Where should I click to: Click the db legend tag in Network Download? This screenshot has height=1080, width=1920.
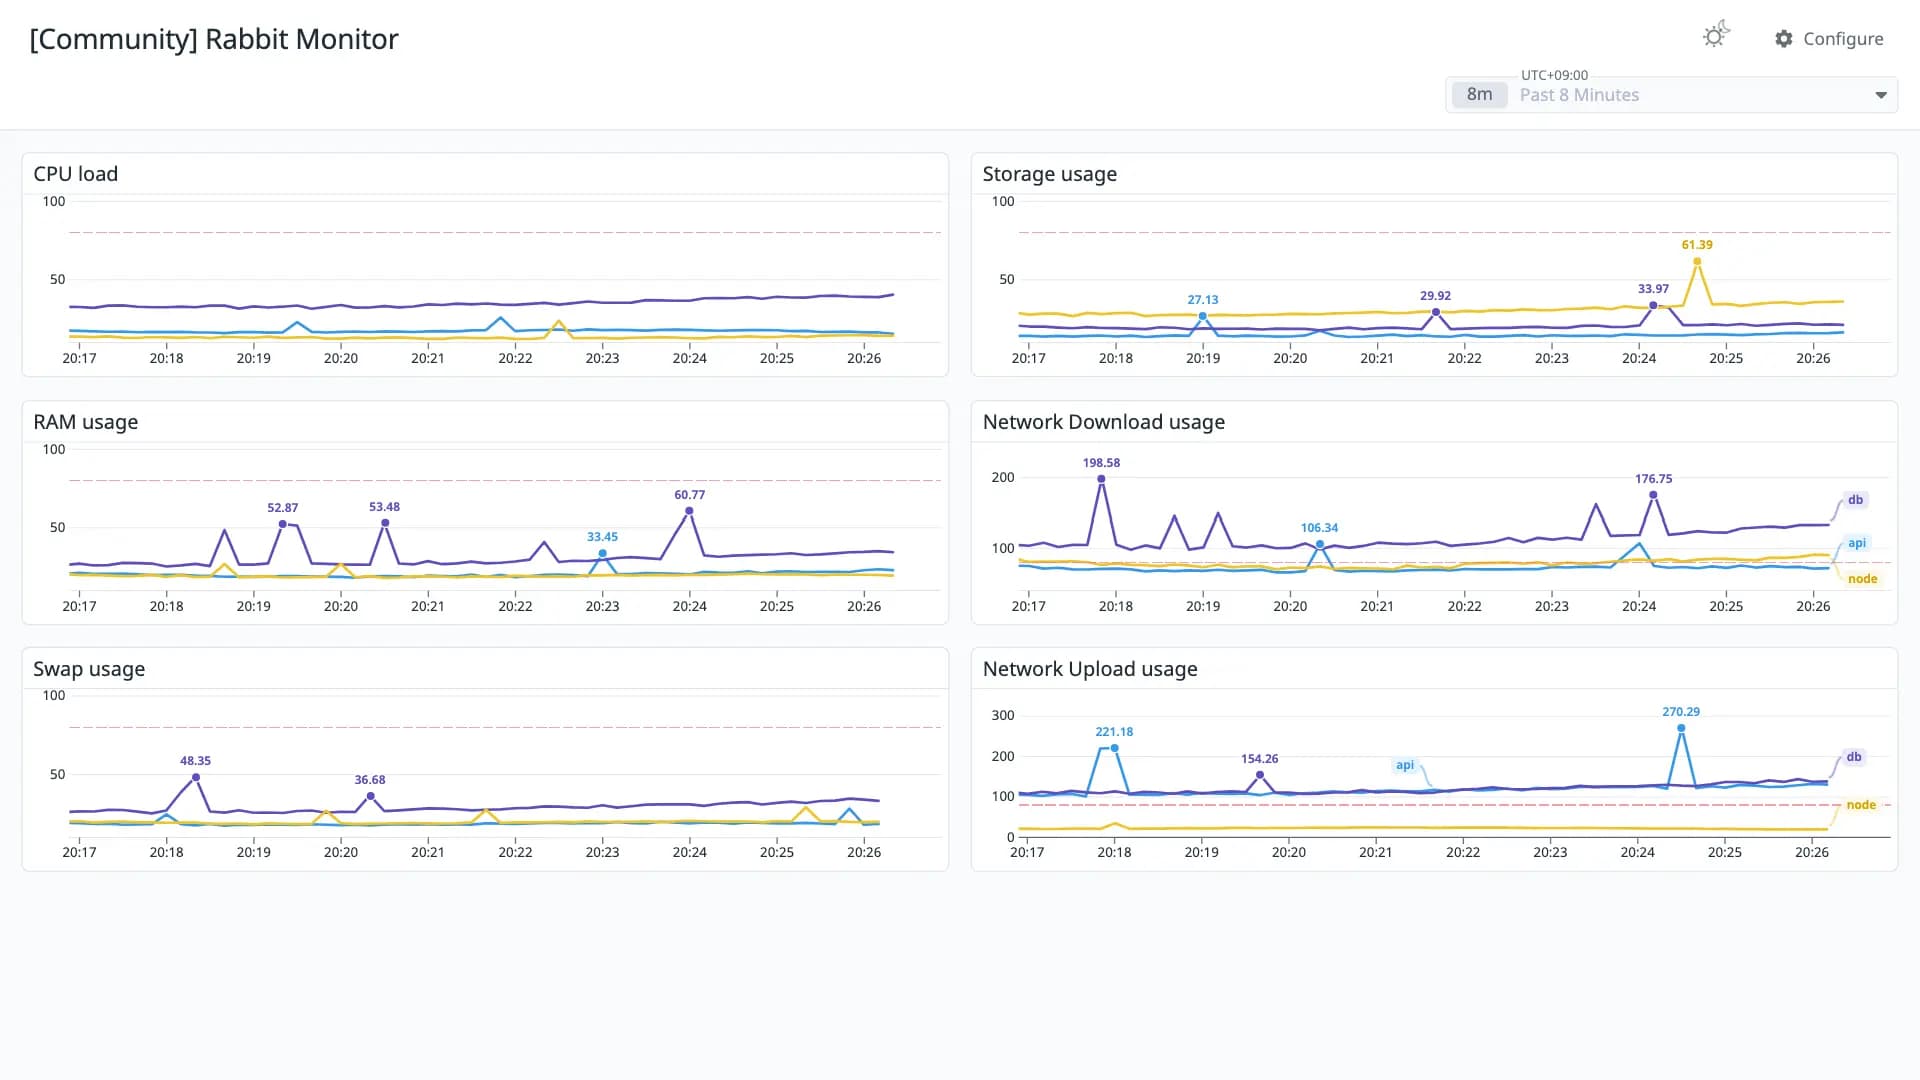[x=1855, y=500]
